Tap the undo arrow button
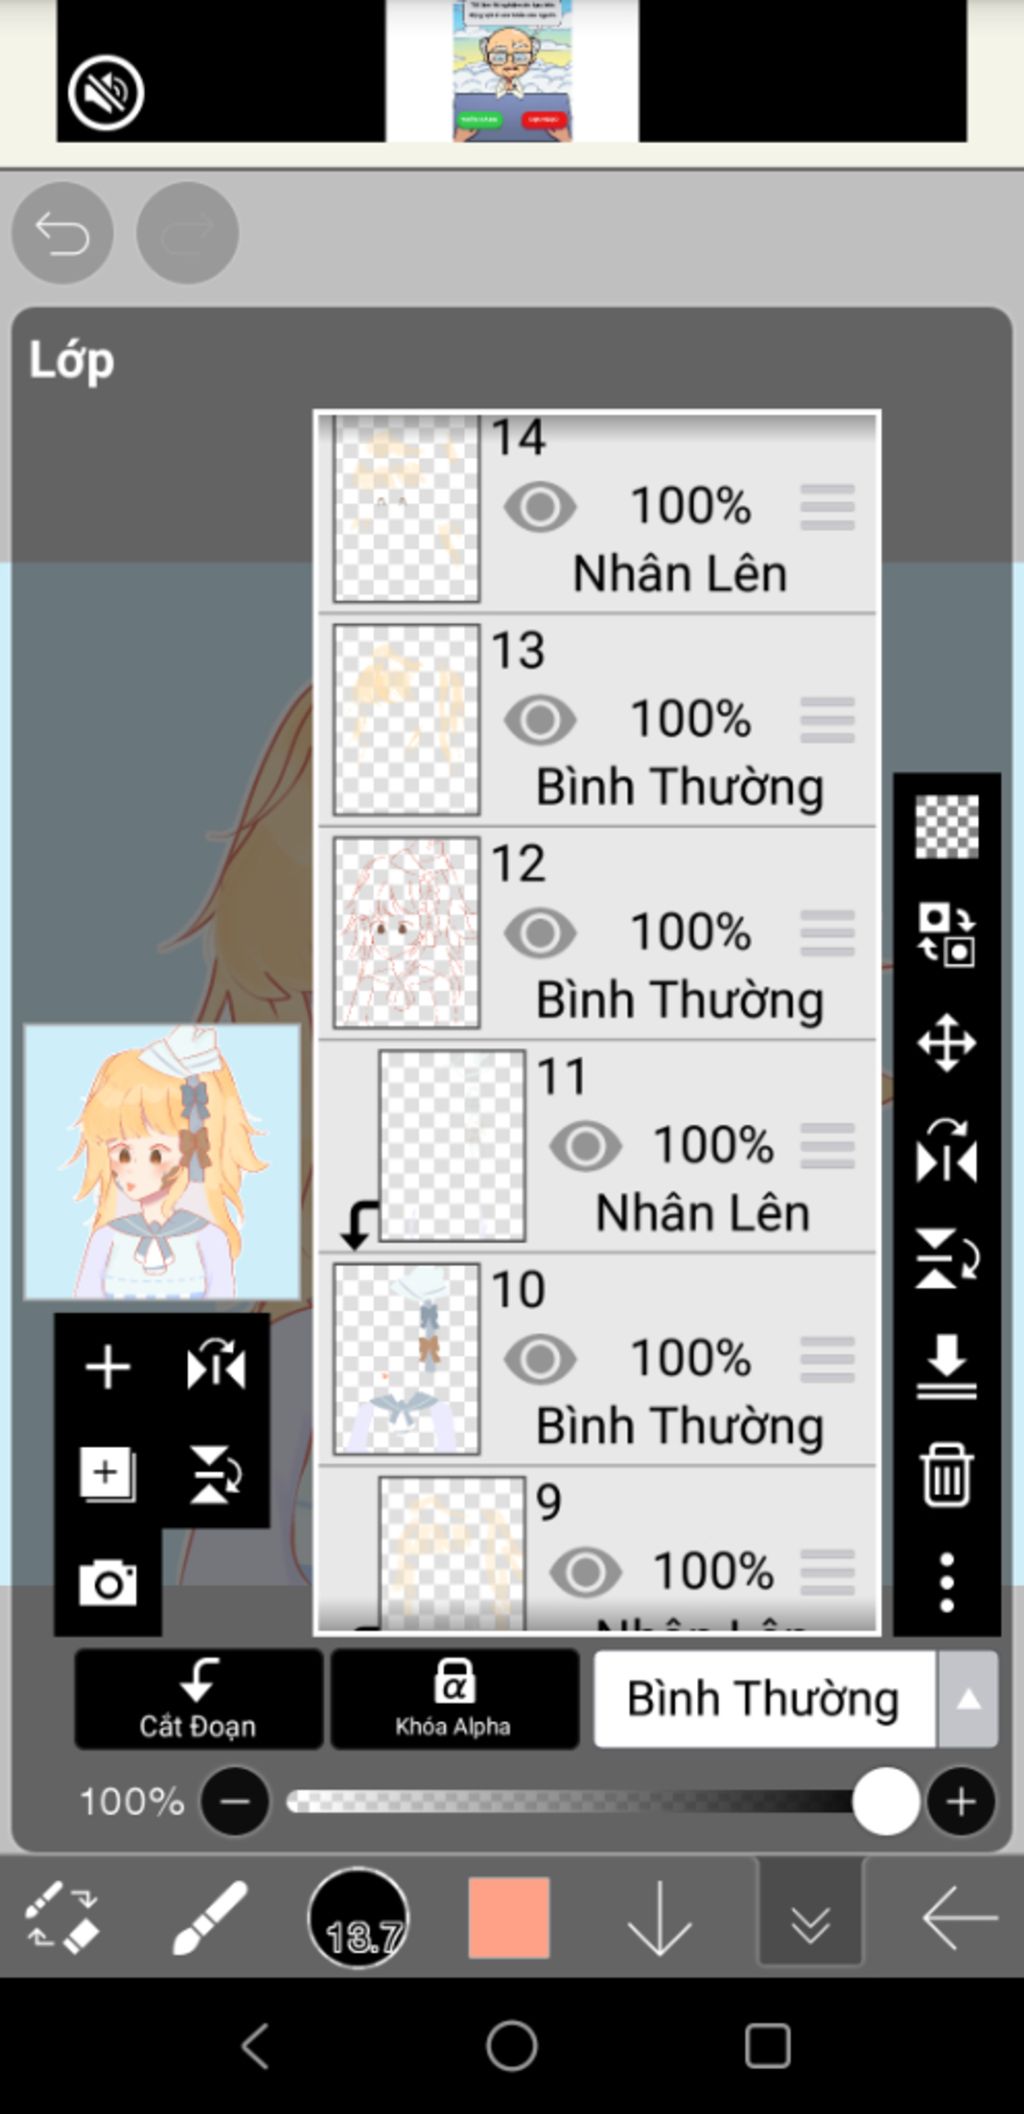Viewport: 1024px width, 2114px height. [x=62, y=233]
